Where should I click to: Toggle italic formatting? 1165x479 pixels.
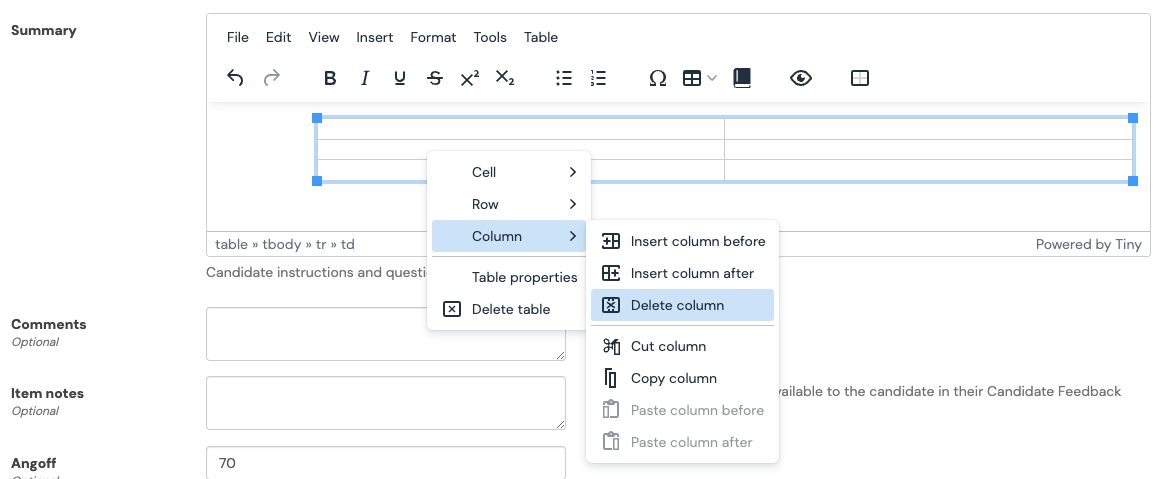(x=365, y=78)
